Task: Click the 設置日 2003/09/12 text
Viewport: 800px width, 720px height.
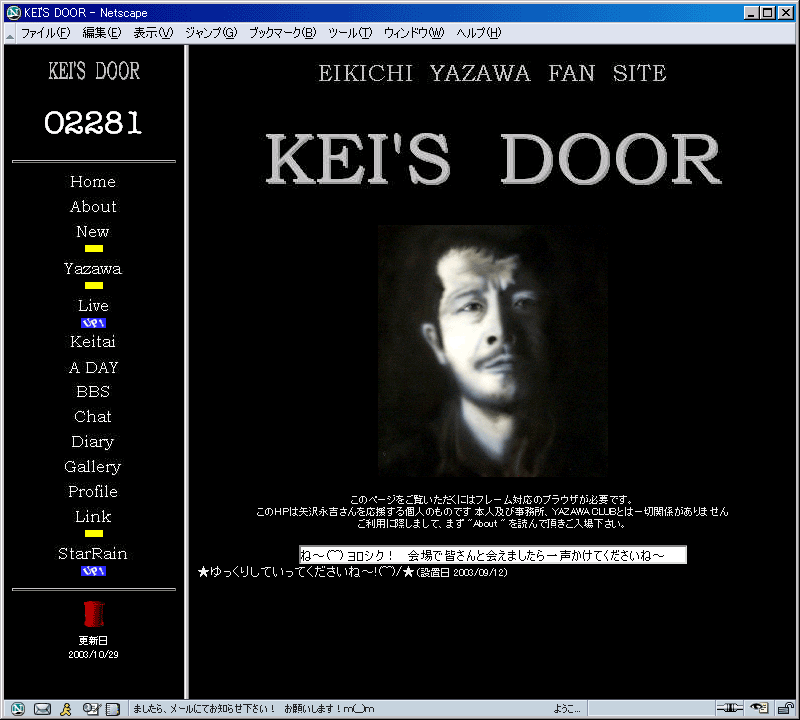Action: [x=462, y=573]
